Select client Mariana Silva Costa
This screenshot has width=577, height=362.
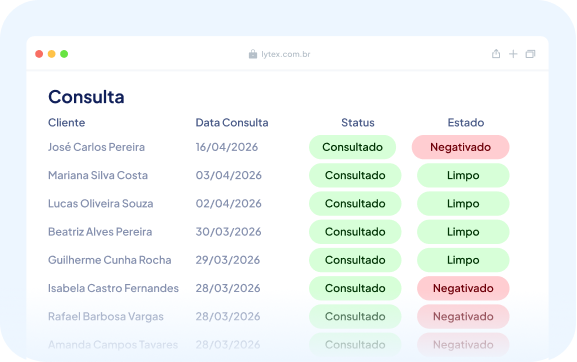point(98,175)
